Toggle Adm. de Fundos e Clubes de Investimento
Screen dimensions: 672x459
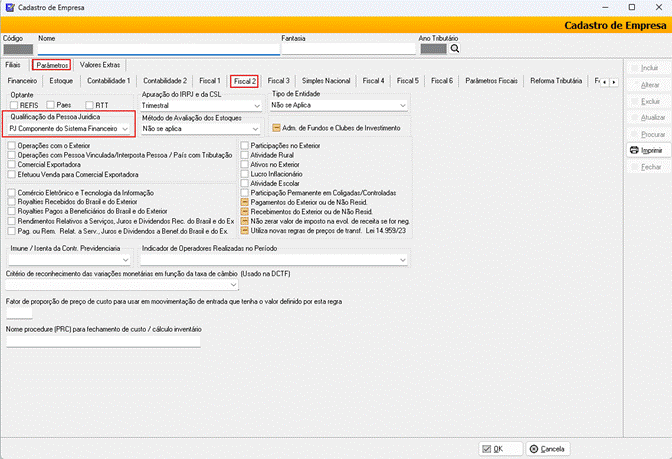pyautogui.click(x=276, y=128)
